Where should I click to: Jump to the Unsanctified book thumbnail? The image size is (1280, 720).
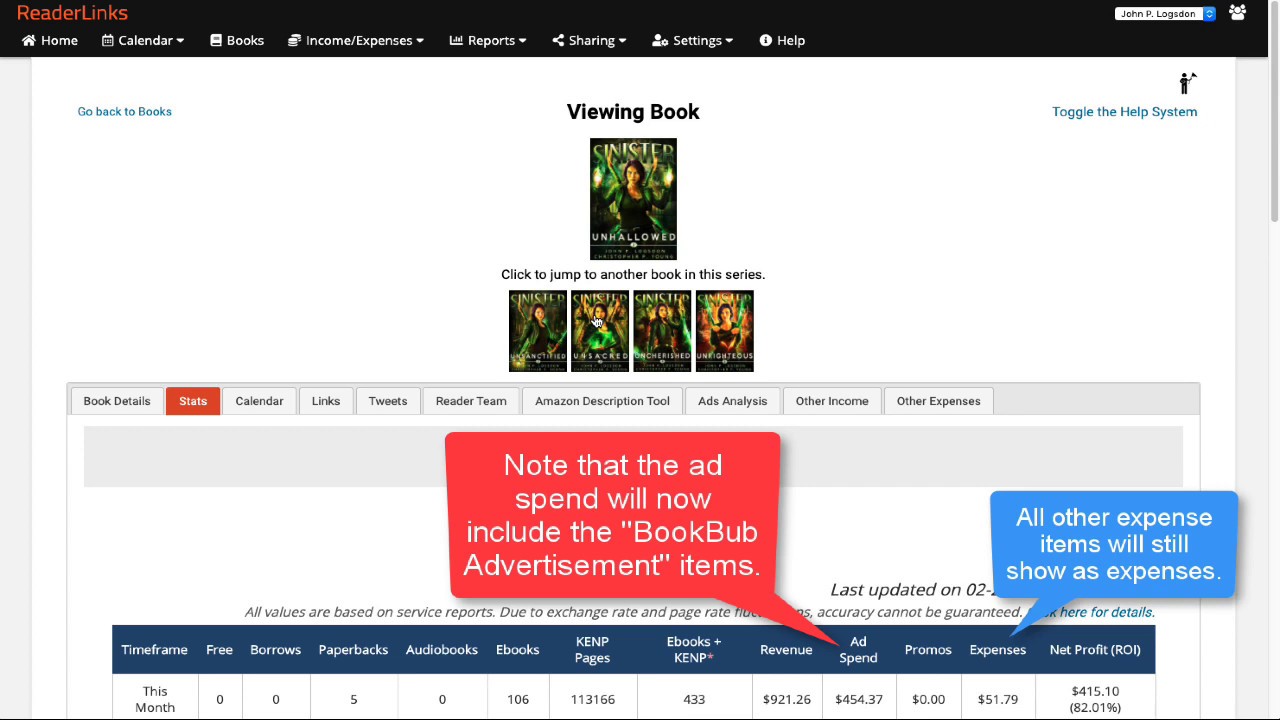click(x=538, y=331)
